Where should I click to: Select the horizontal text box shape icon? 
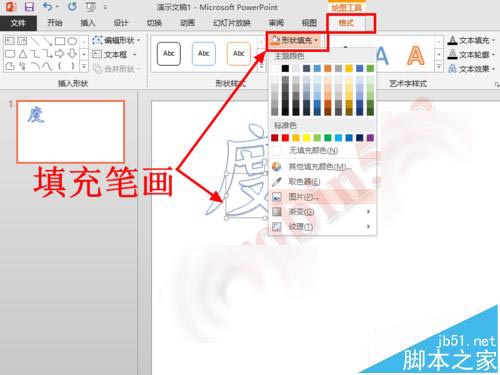[x=10, y=41]
